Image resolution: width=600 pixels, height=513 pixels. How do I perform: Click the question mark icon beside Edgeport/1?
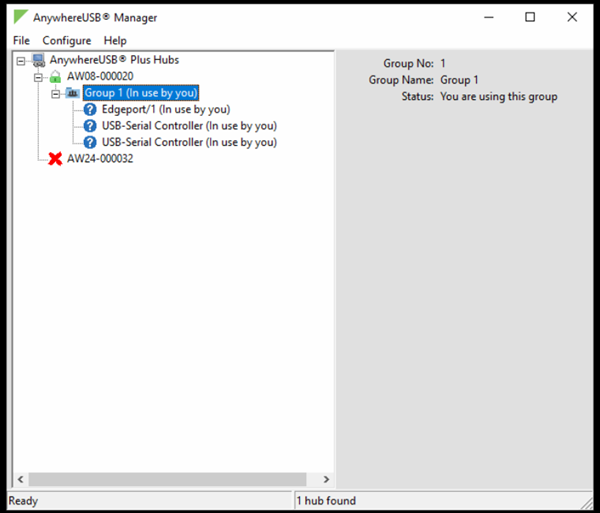[x=90, y=109]
